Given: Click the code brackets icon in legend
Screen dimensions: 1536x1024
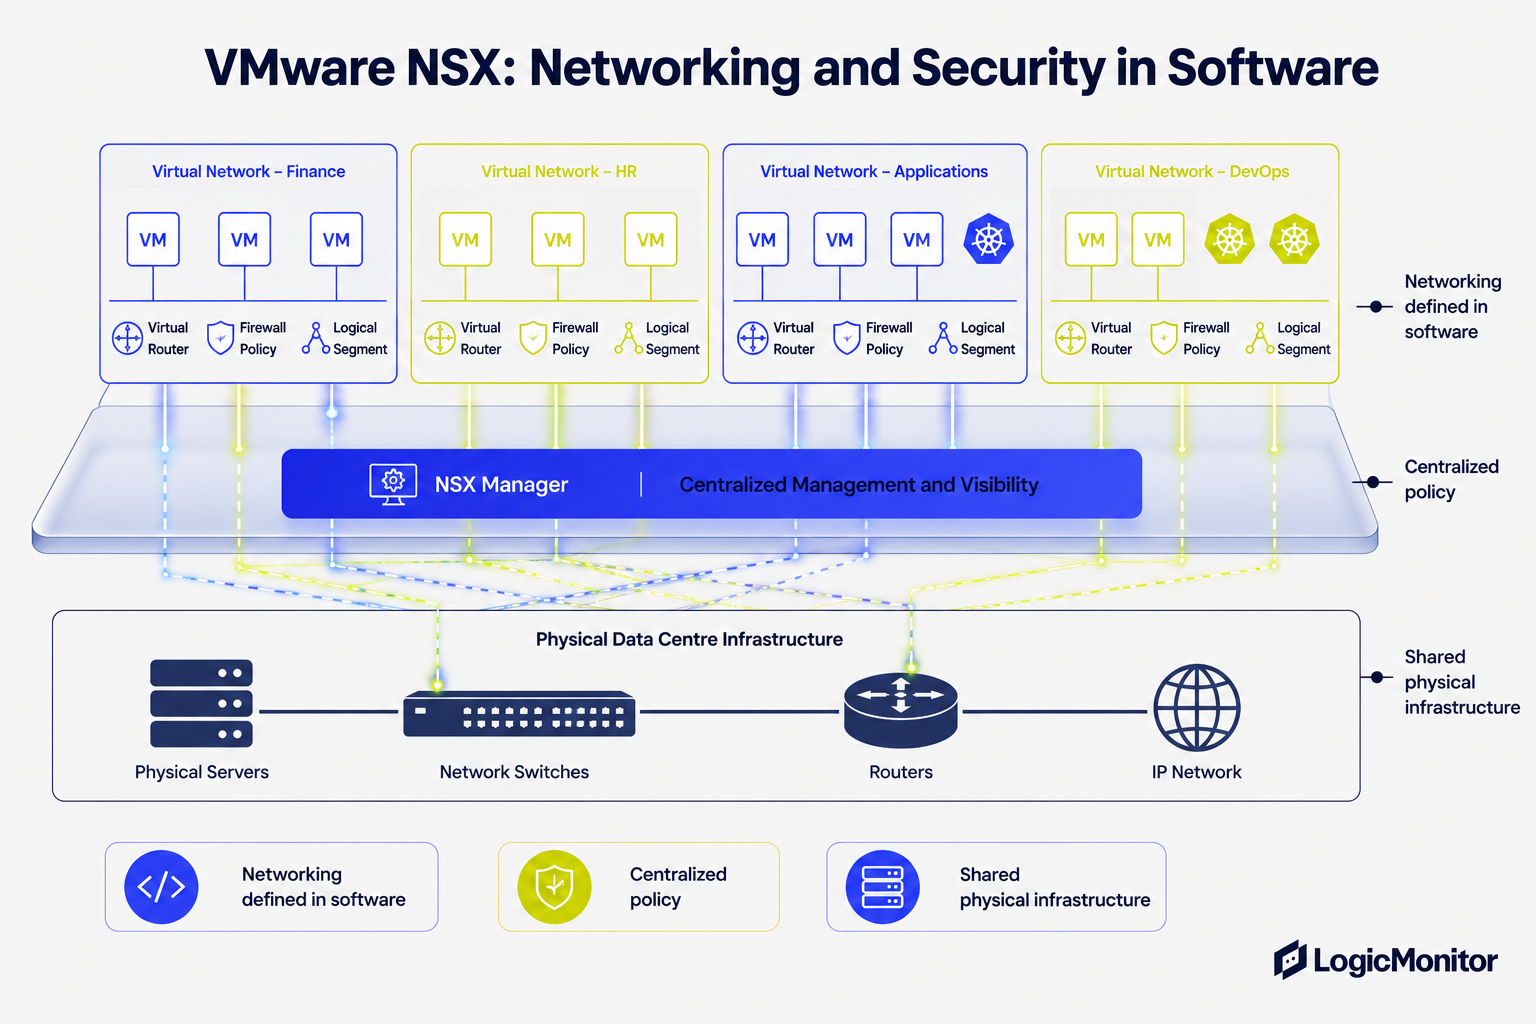Looking at the screenshot, I should [161, 887].
